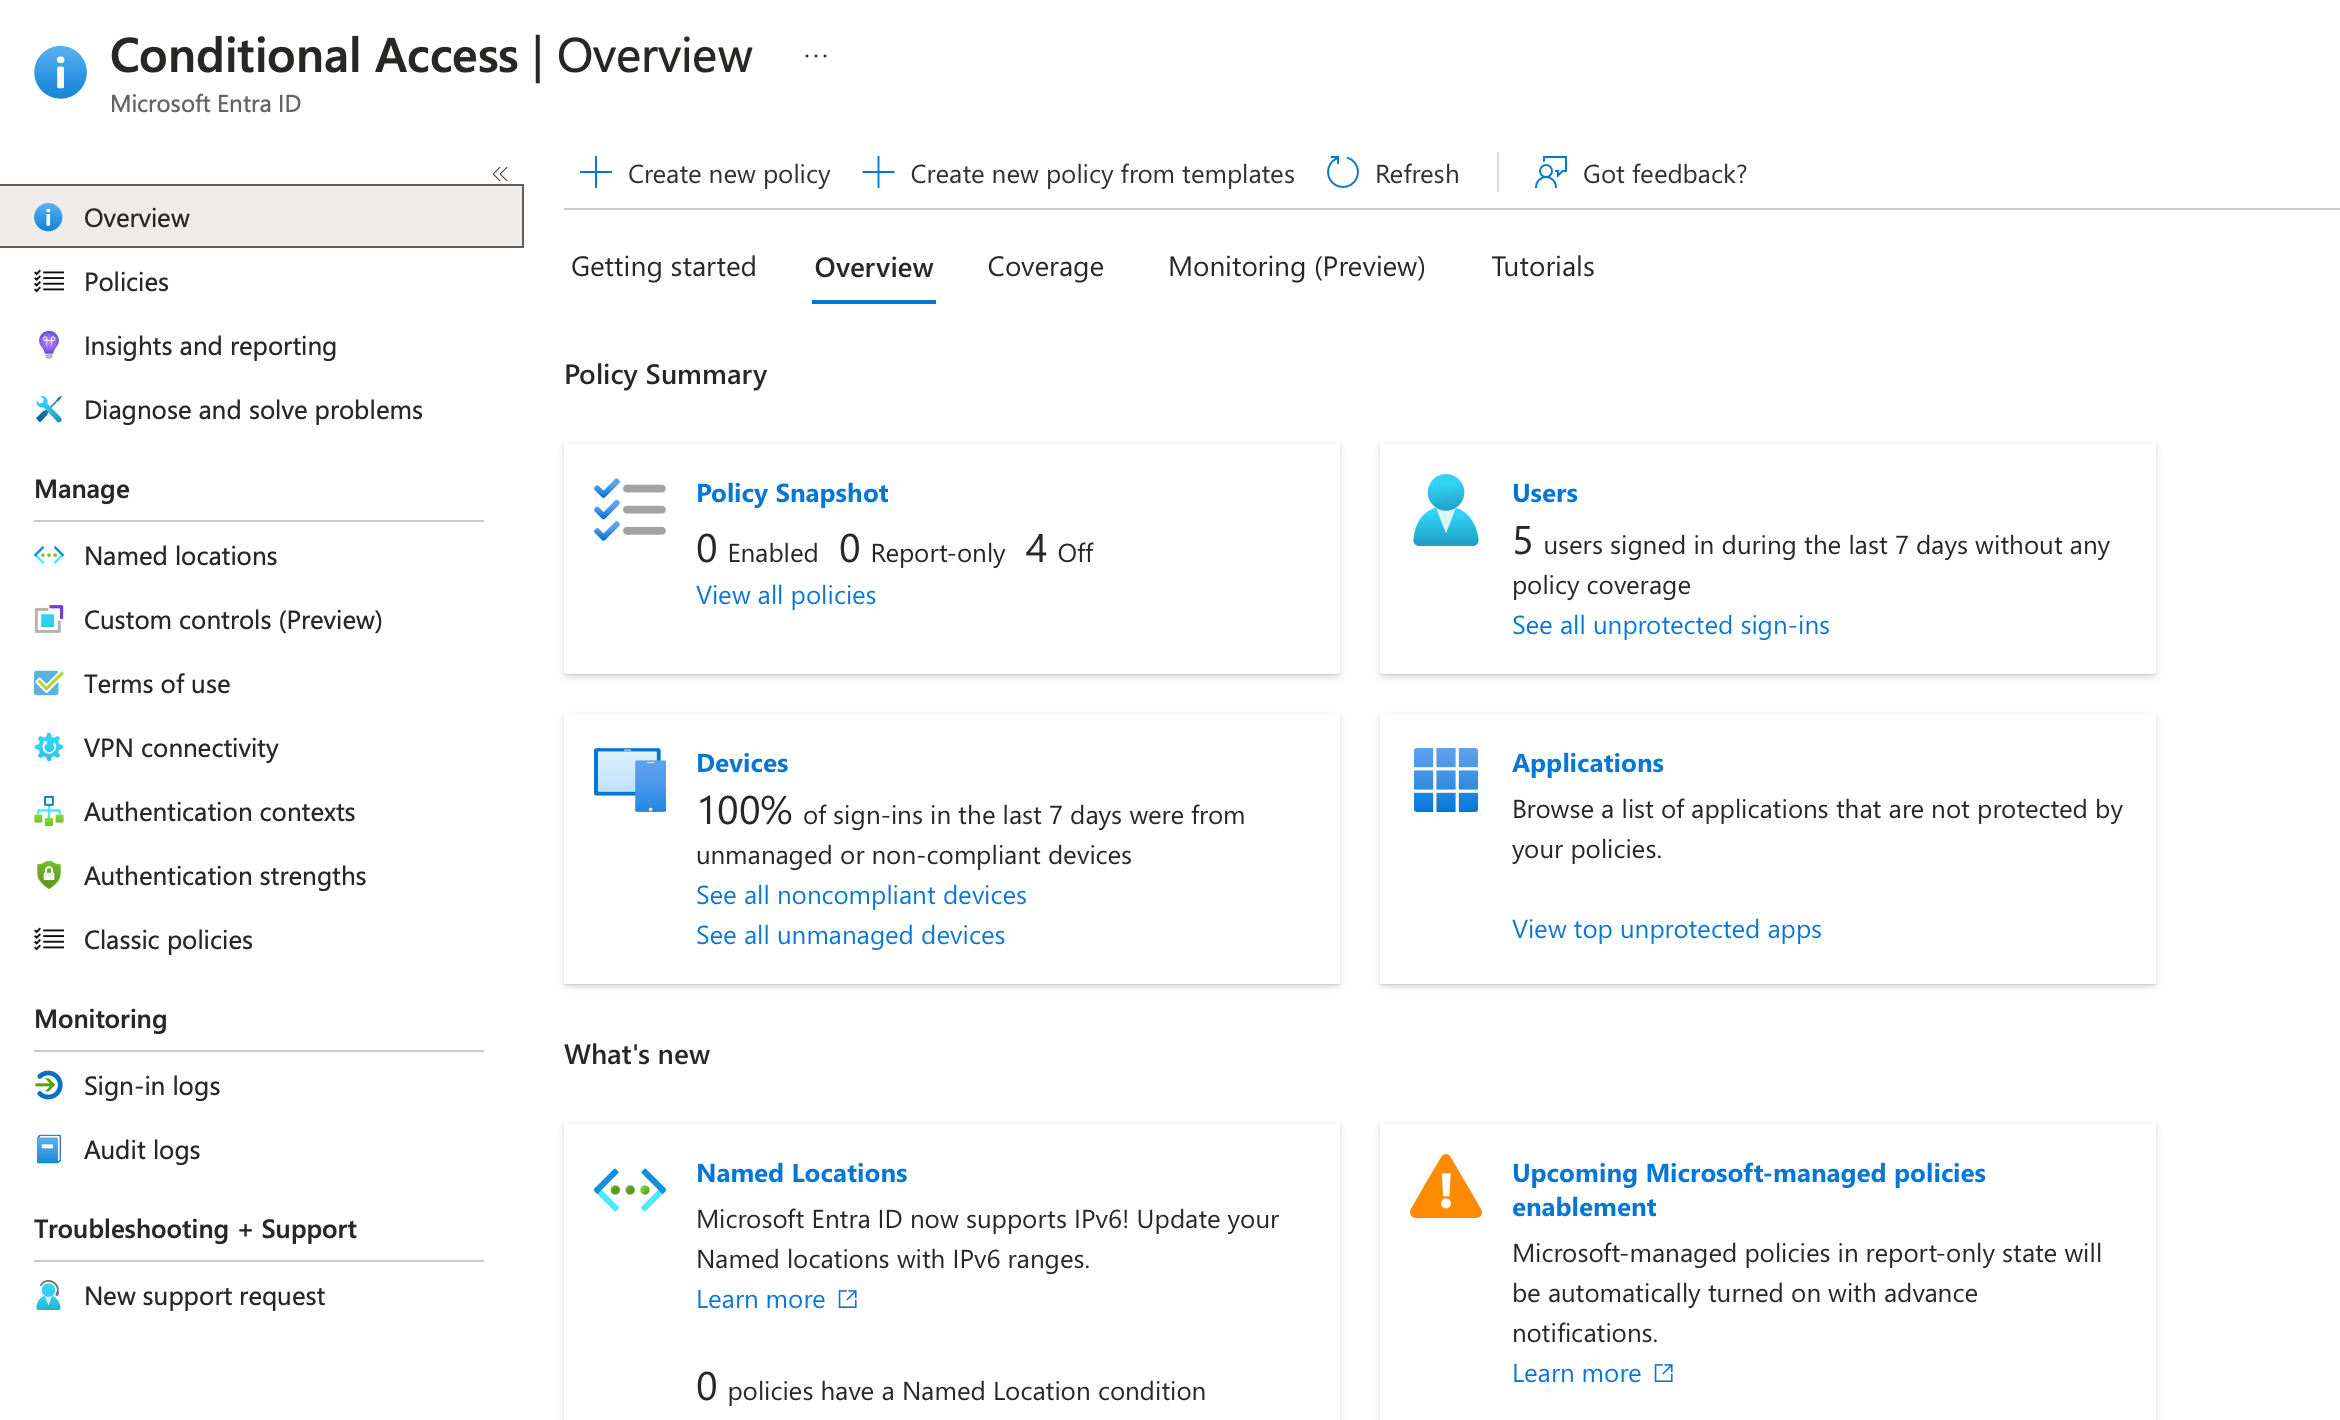2340x1420 pixels.
Task: Click the Named Locations card icon
Action: [630, 1190]
